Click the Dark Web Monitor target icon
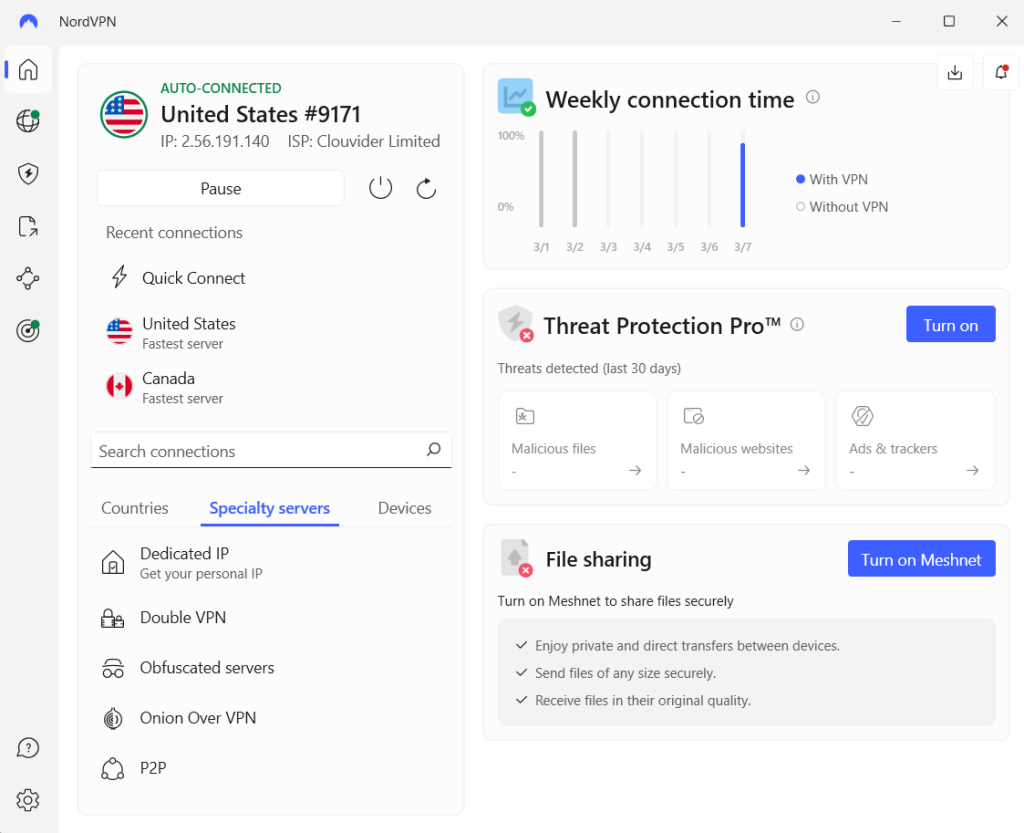Image resolution: width=1024 pixels, height=833 pixels. tap(28, 331)
